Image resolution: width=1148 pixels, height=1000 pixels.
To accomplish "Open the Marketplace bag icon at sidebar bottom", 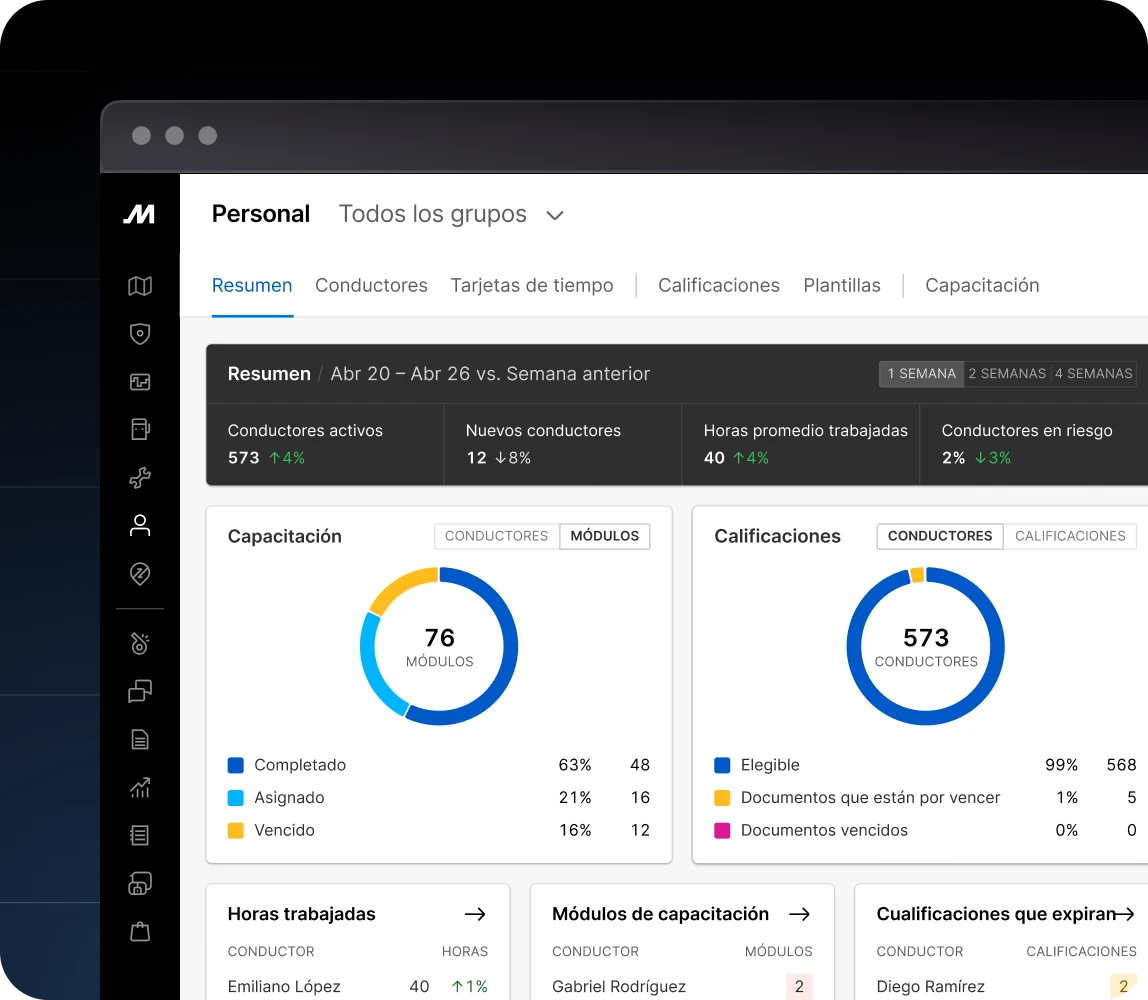I will 140,931.
